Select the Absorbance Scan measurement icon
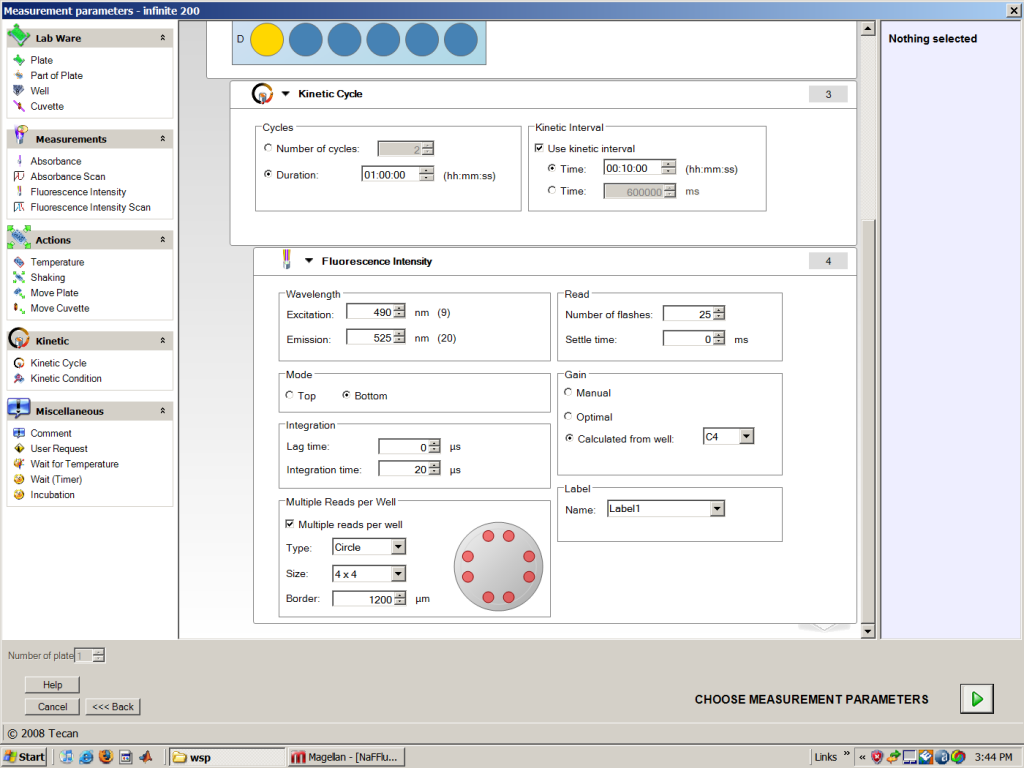Image resolution: width=1024 pixels, height=768 pixels. click(x=19, y=176)
